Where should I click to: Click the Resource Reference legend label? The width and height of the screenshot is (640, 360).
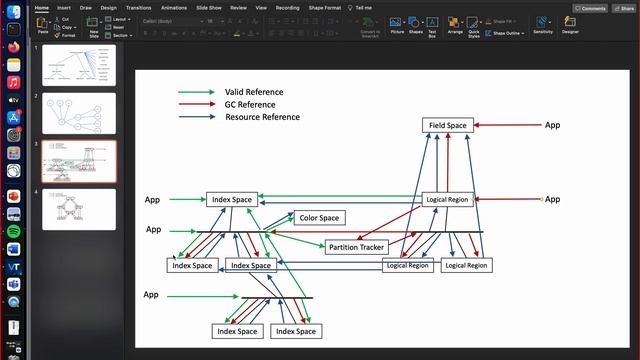(x=262, y=117)
